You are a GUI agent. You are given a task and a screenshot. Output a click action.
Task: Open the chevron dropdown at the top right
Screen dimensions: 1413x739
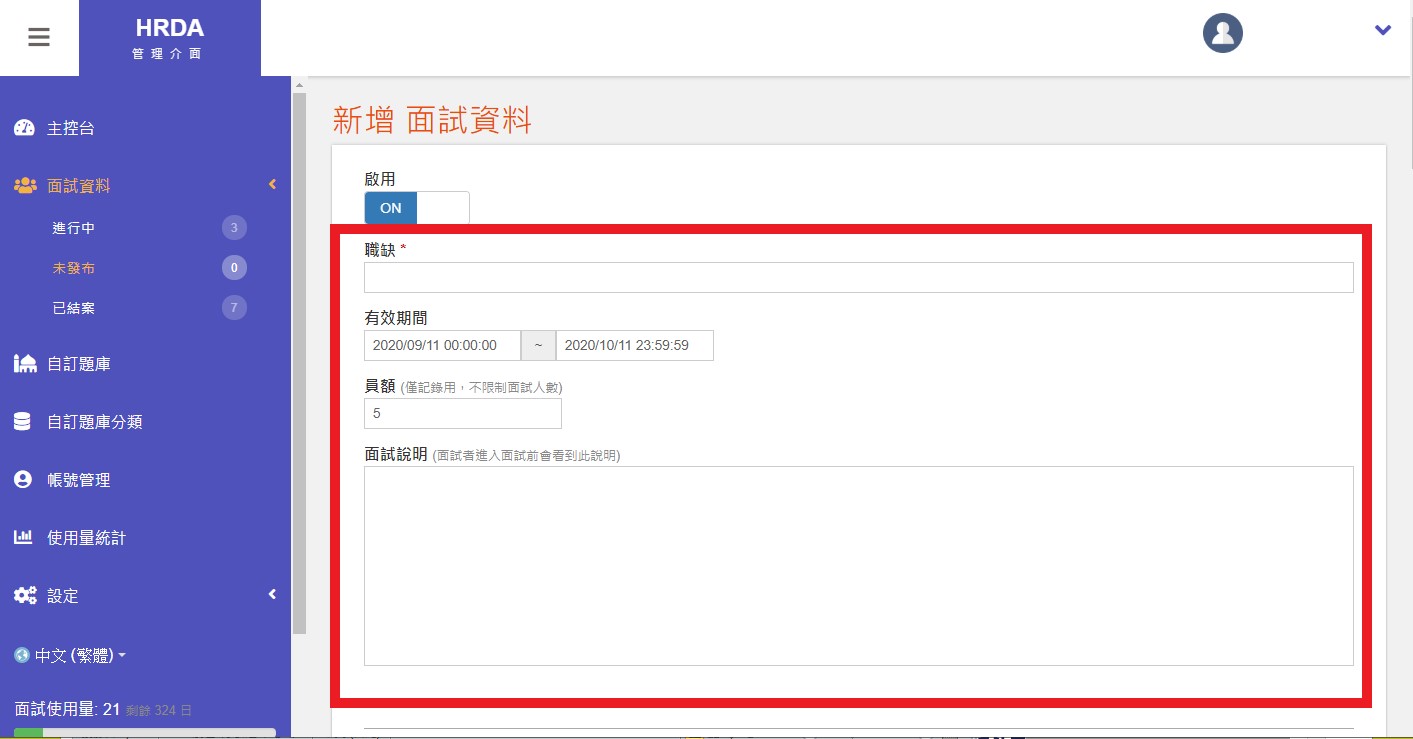coord(1382,30)
